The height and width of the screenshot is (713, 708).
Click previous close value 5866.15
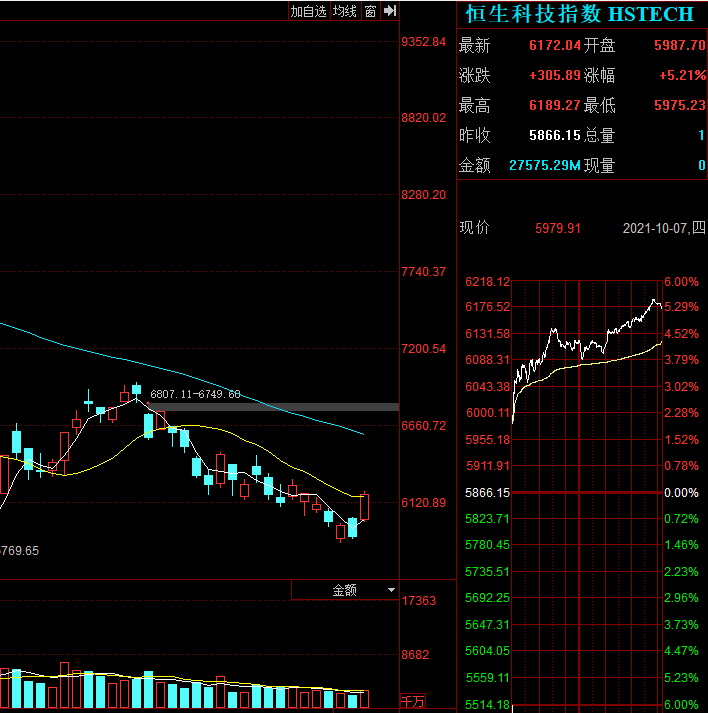(x=555, y=135)
